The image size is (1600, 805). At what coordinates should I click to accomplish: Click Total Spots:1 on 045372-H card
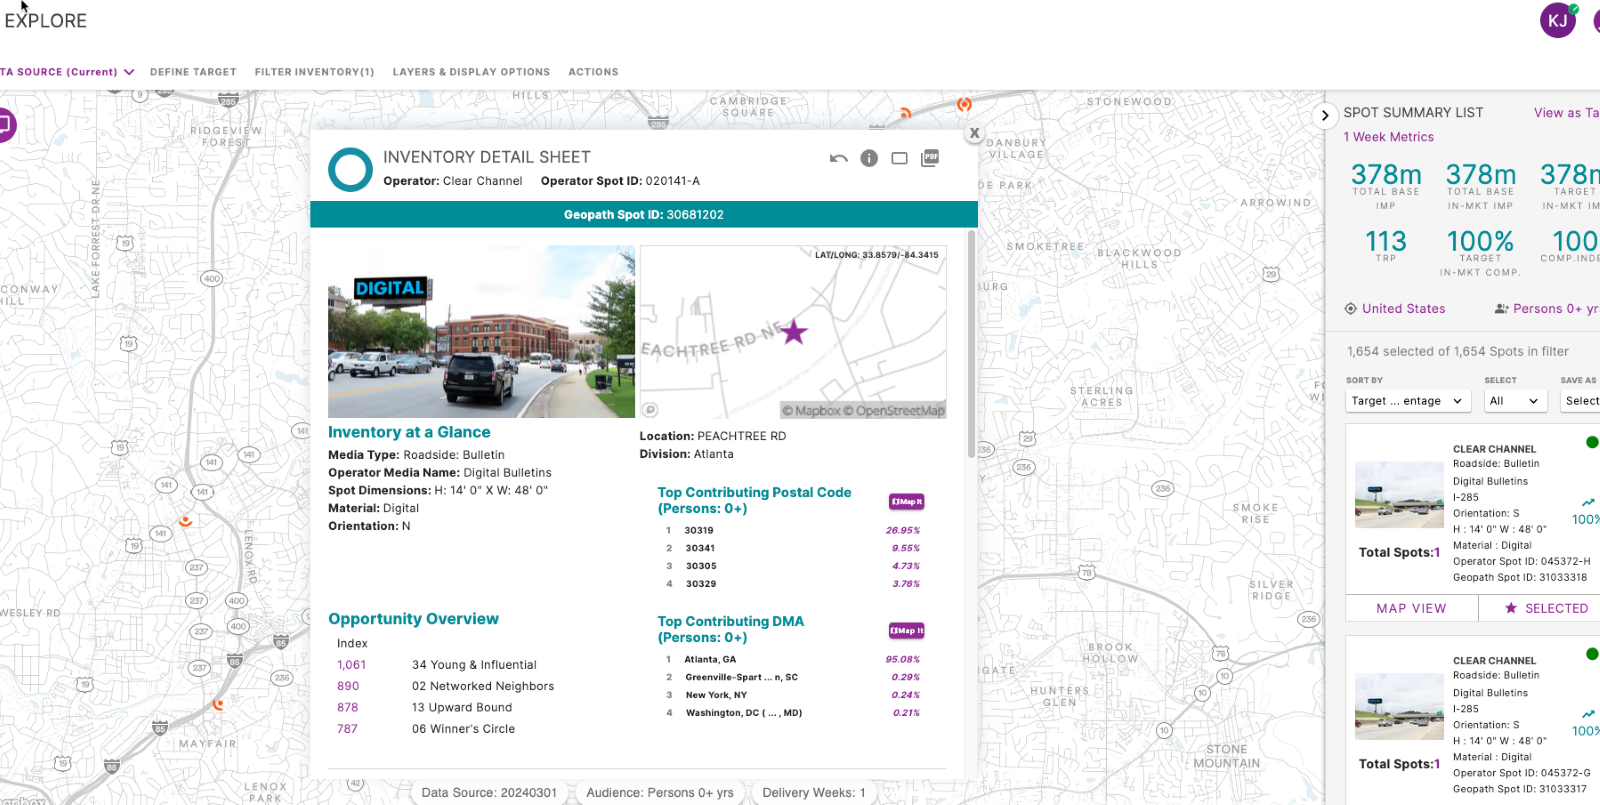(x=1399, y=552)
